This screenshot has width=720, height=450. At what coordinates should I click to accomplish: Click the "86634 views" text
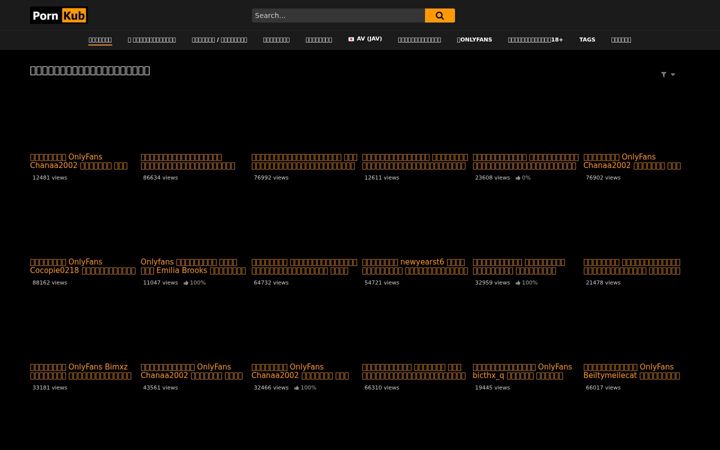160,178
